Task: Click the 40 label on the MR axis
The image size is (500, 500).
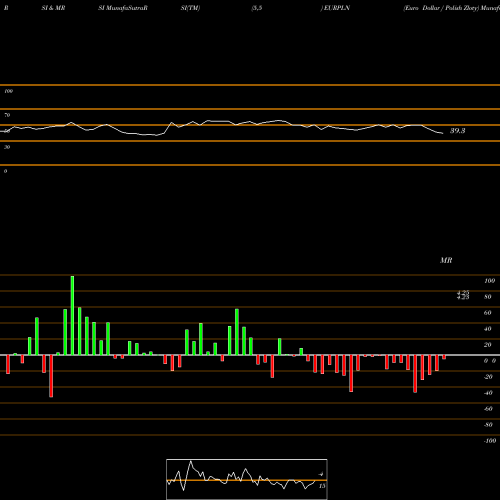Action: [x=488, y=329]
